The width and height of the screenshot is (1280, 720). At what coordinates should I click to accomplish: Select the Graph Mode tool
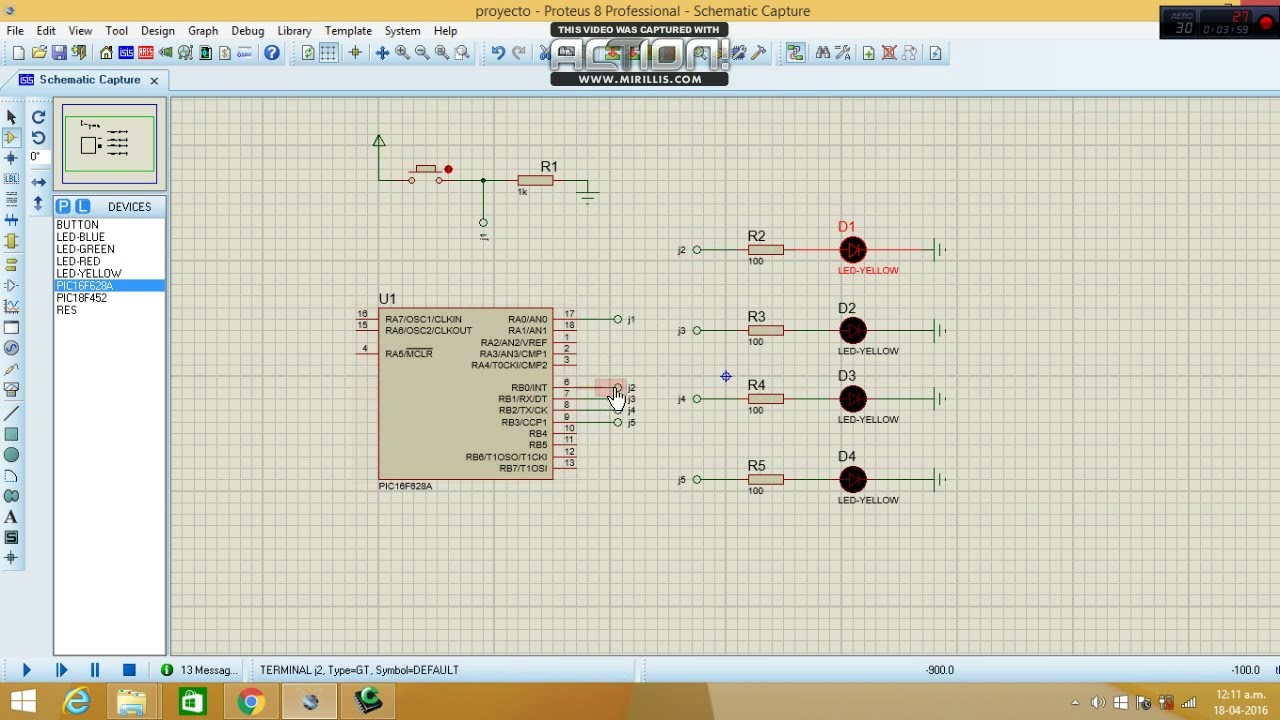pos(11,306)
